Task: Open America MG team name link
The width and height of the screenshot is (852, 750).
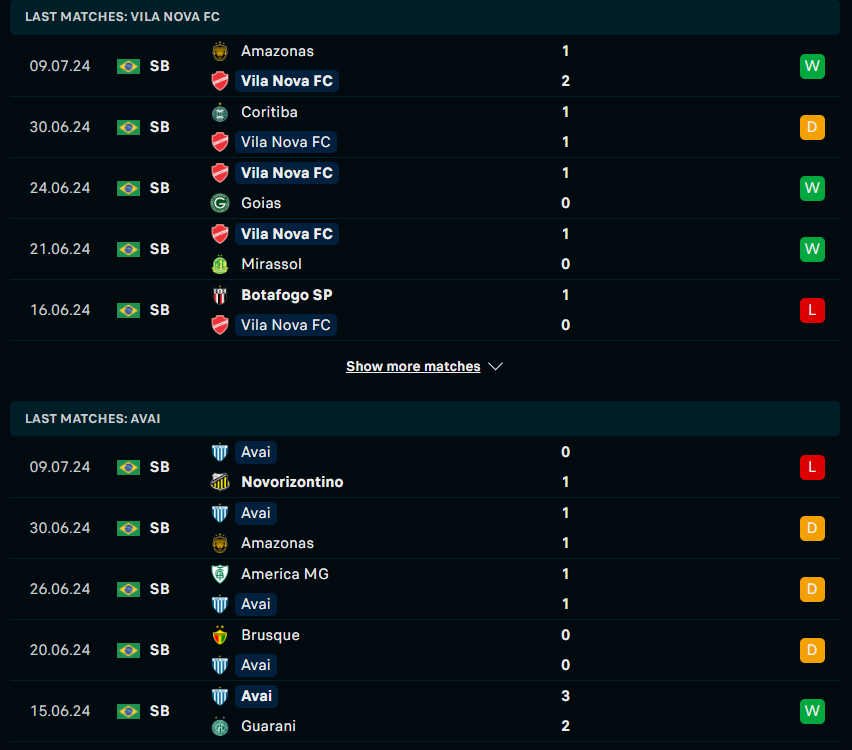Action: point(285,574)
